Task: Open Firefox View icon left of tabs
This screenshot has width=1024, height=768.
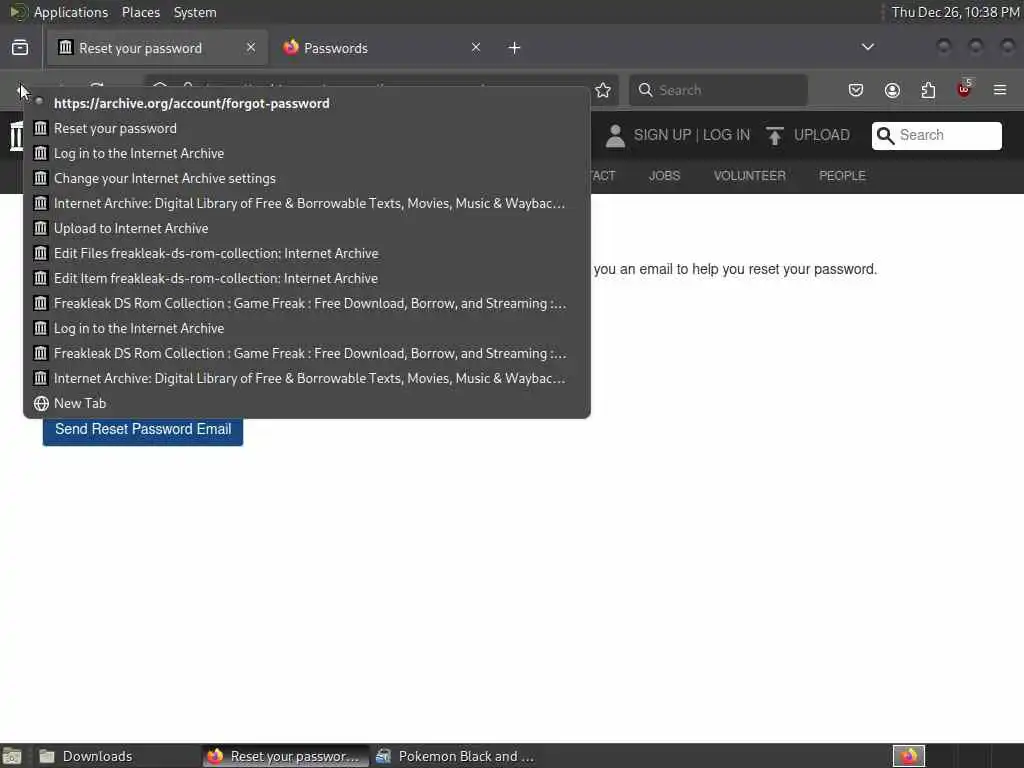Action: [20, 48]
